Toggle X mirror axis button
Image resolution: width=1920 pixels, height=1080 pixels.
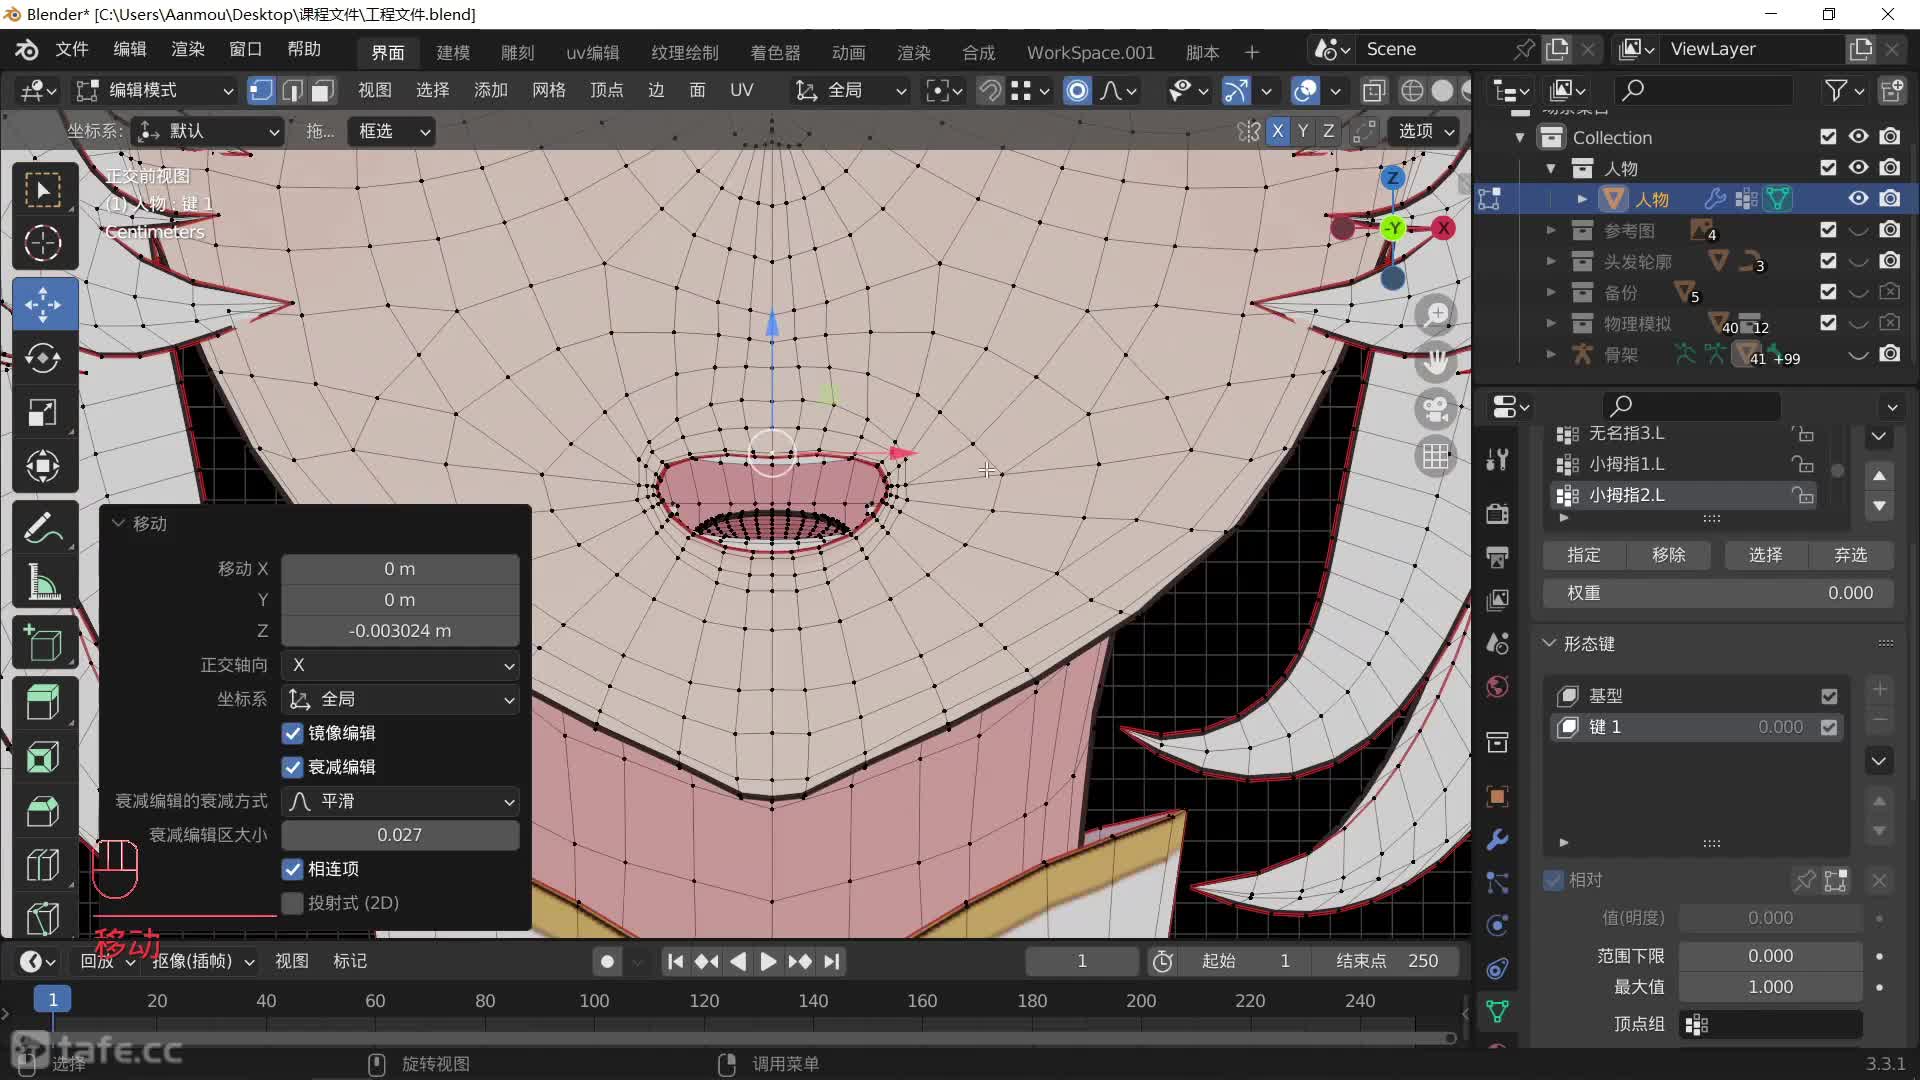pos(1277,130)
